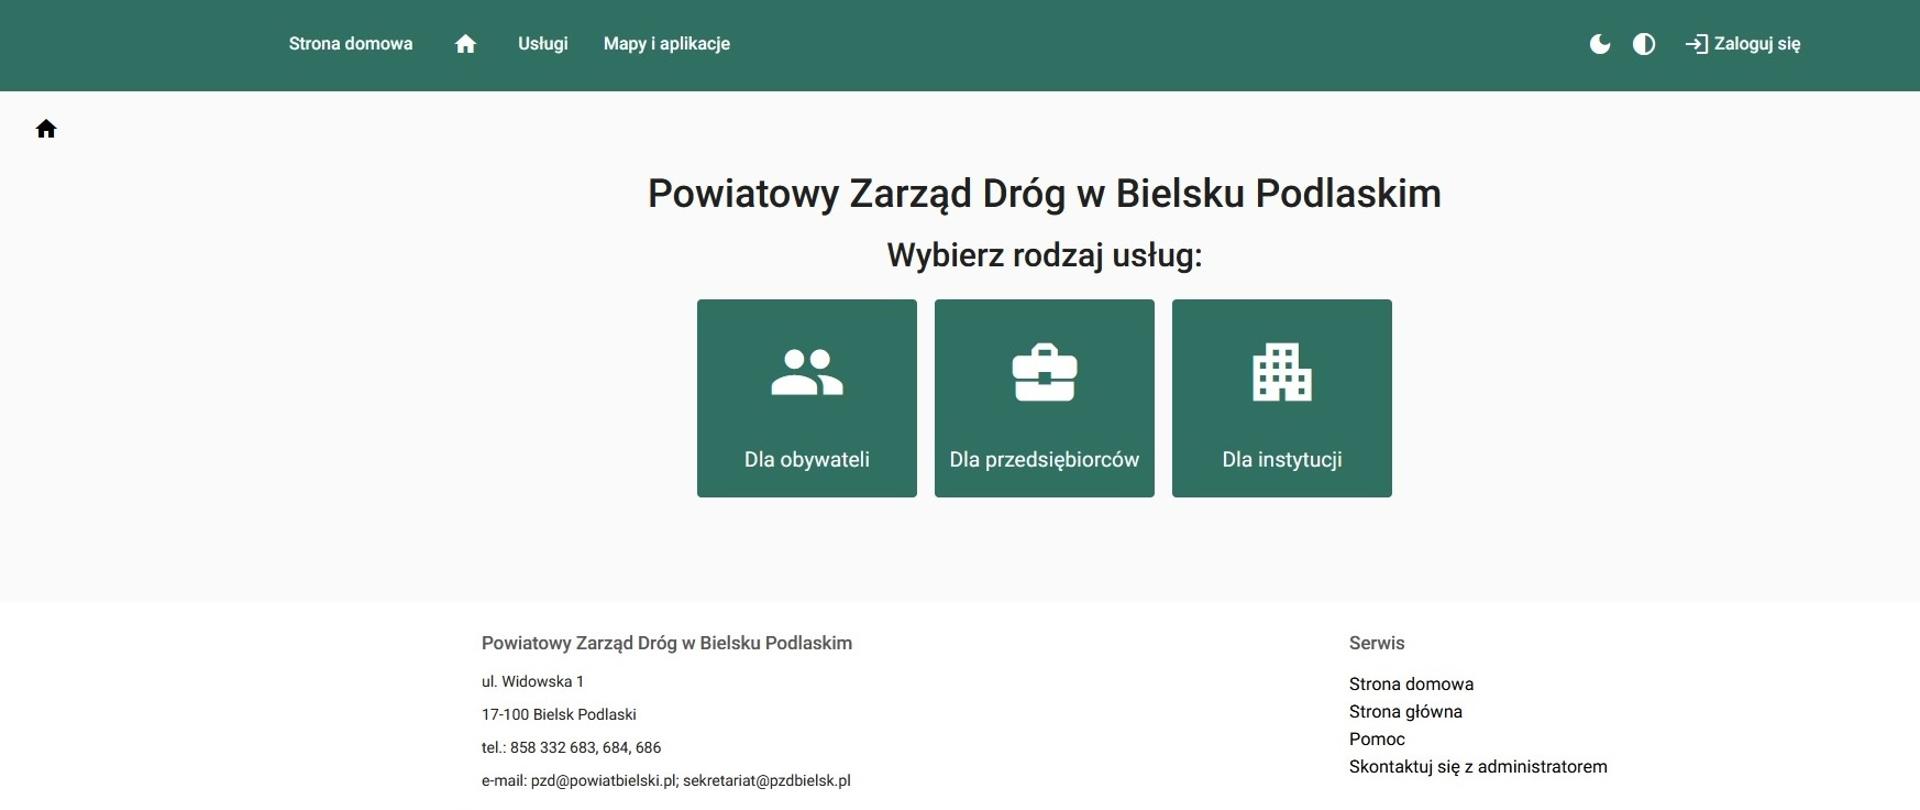Select the Dla obywateli services tile
The height and width of the screenshot is (810, 1920).
807,398
